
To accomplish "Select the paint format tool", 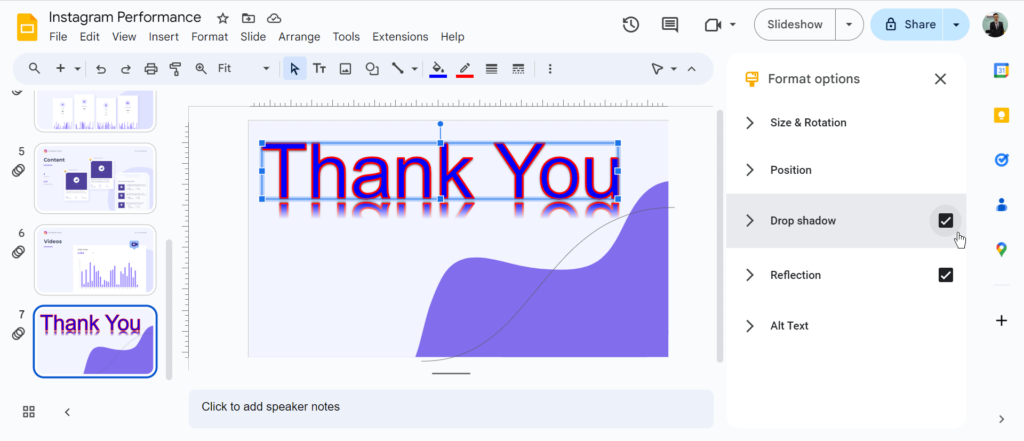I will [x=175, y=69].
